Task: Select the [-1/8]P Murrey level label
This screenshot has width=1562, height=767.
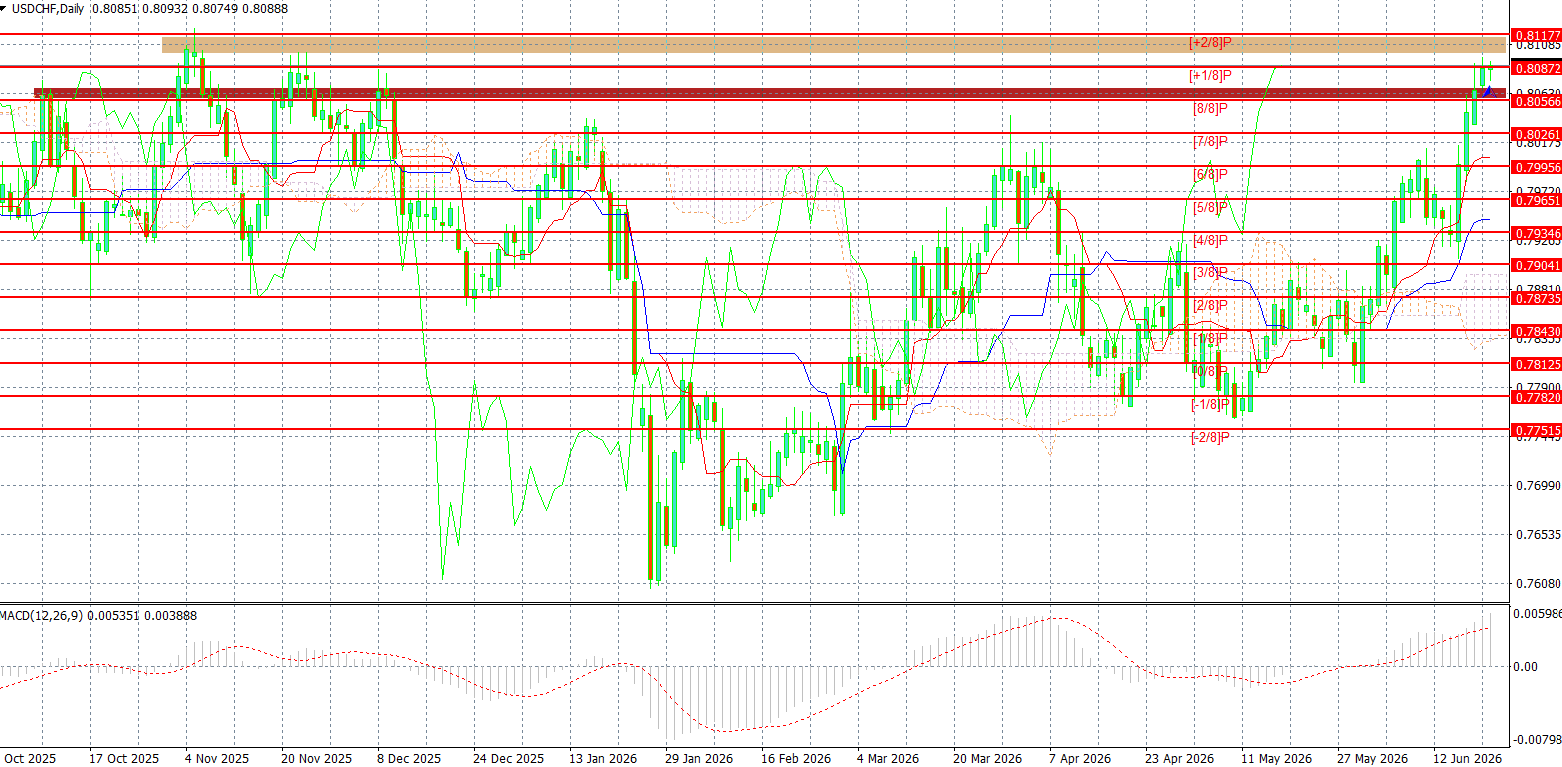Action: 1210,405
